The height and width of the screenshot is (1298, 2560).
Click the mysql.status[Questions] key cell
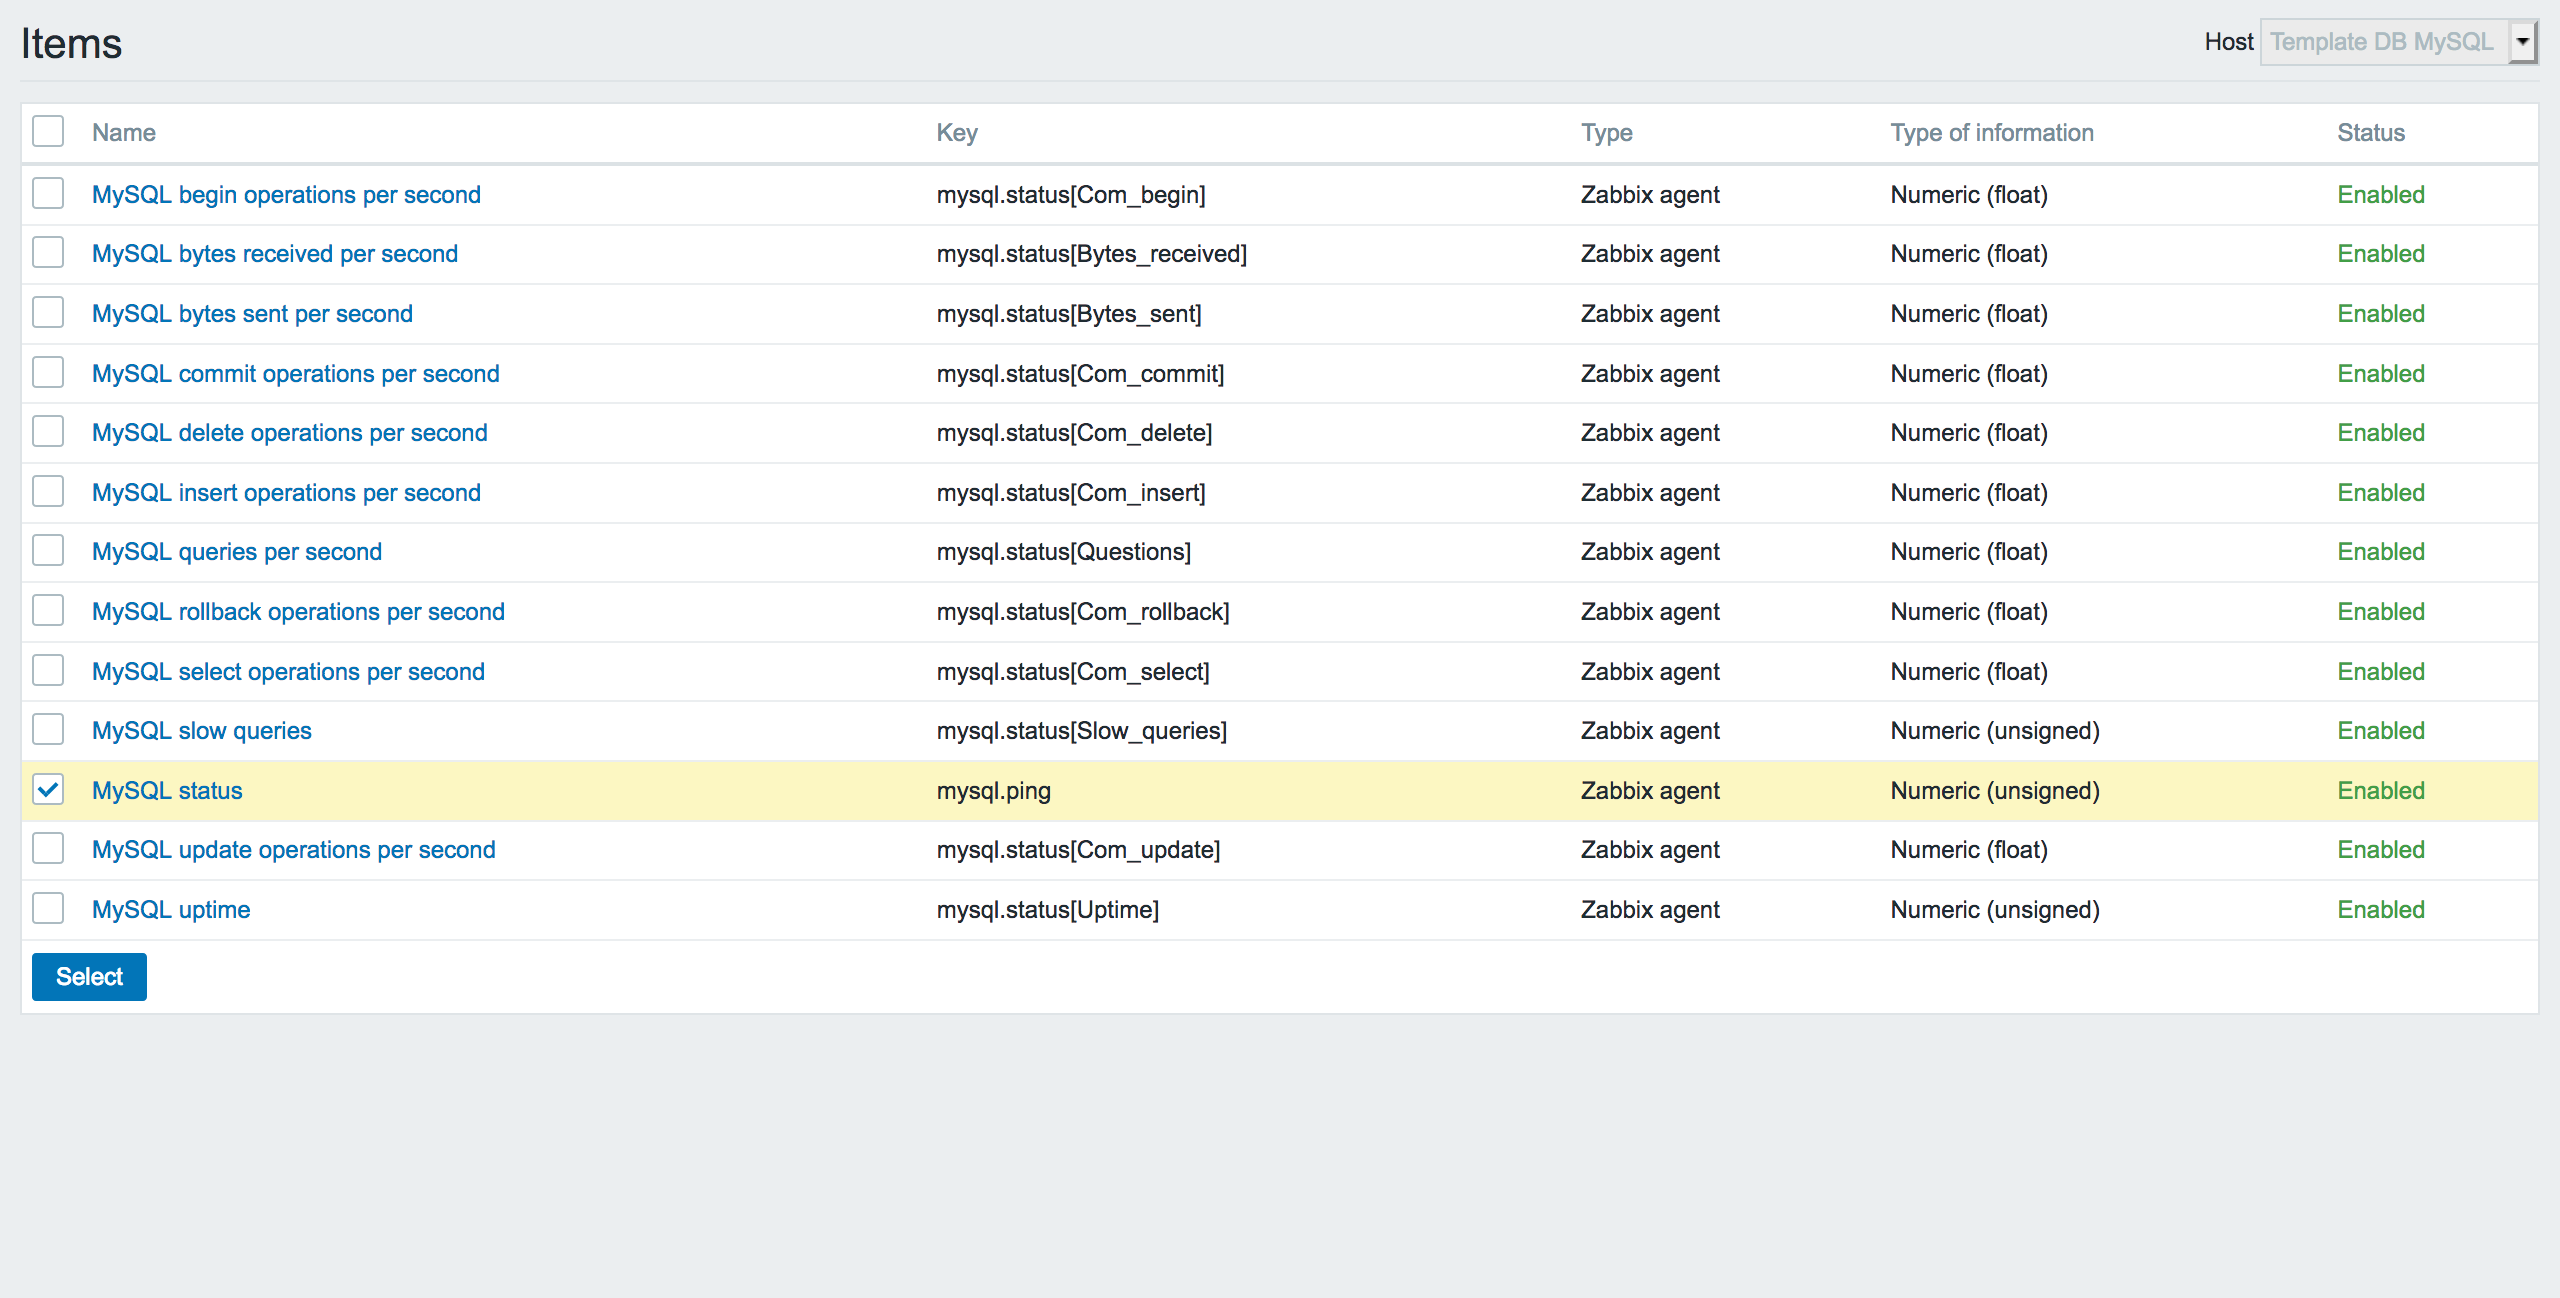click(x=1064, y=552)
